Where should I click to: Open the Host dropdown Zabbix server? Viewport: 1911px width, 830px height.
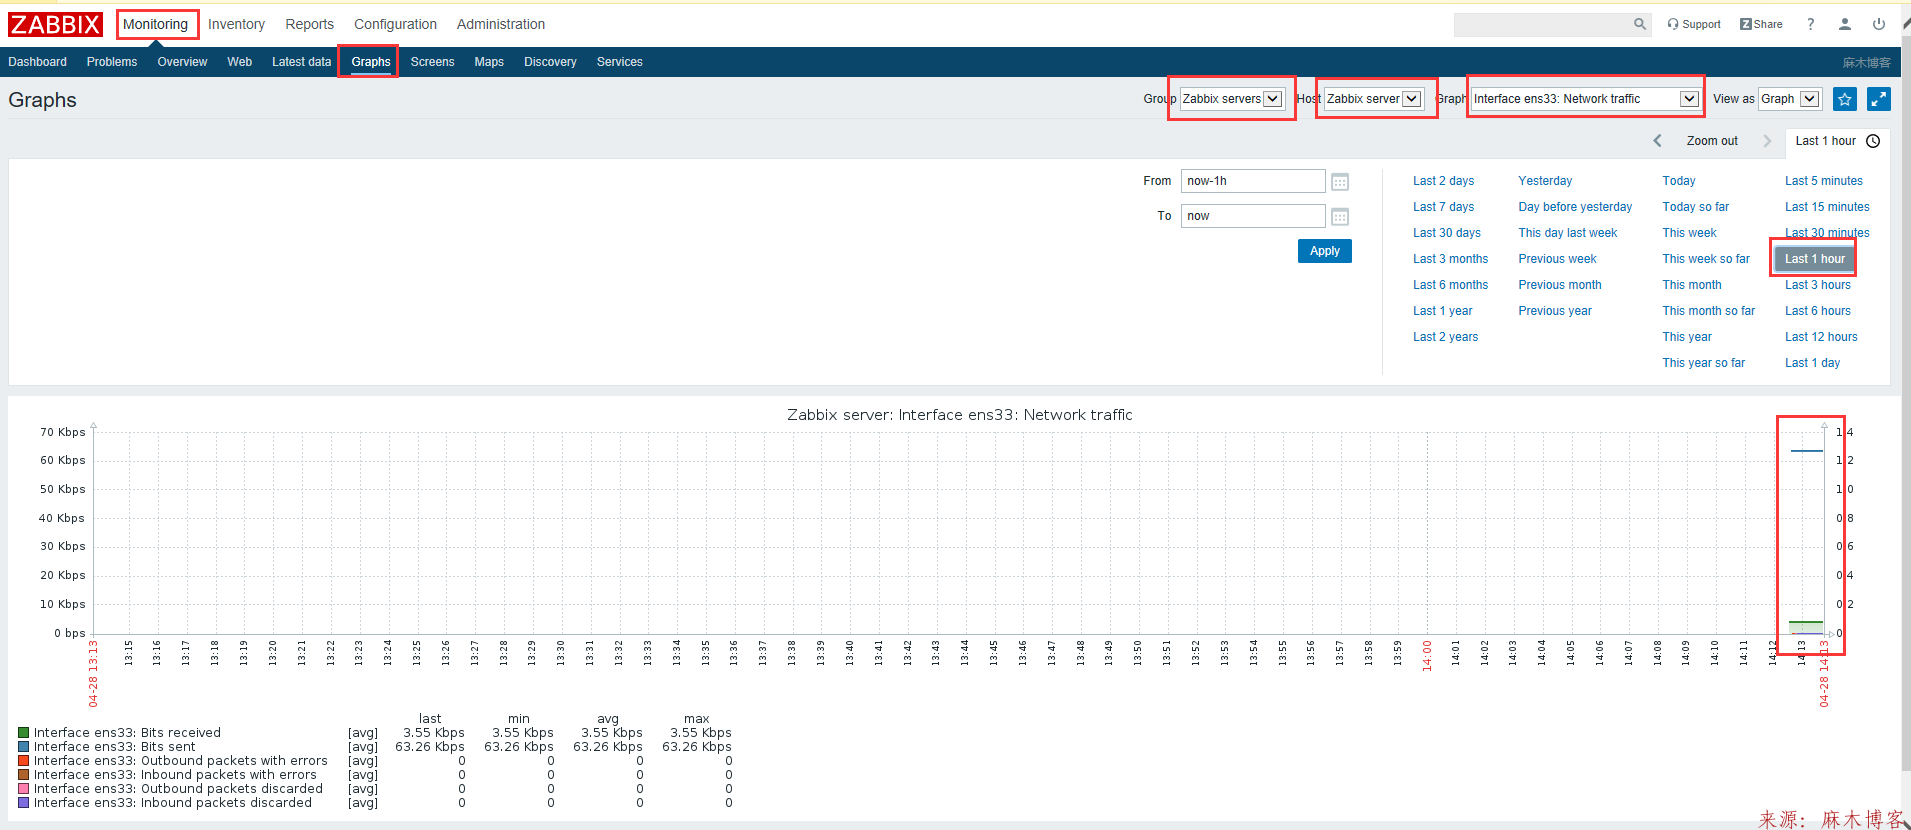tap(1373, 99)
